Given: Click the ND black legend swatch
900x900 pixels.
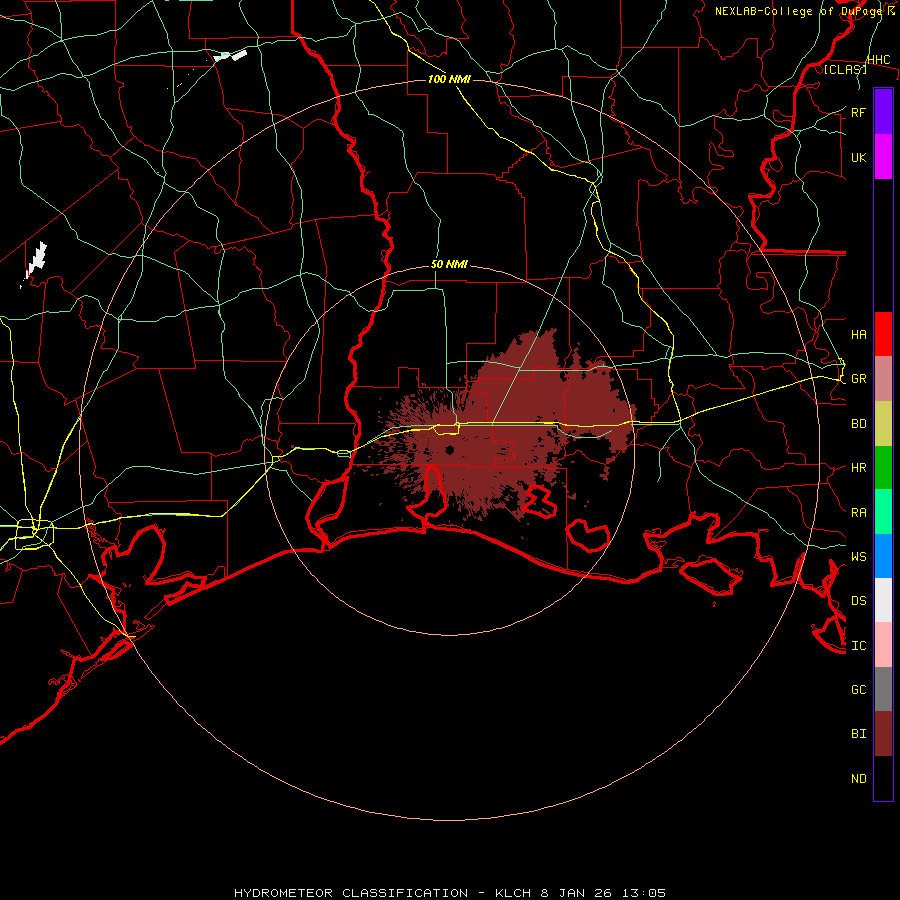Looking at the screenshot, I should (883, 778).
